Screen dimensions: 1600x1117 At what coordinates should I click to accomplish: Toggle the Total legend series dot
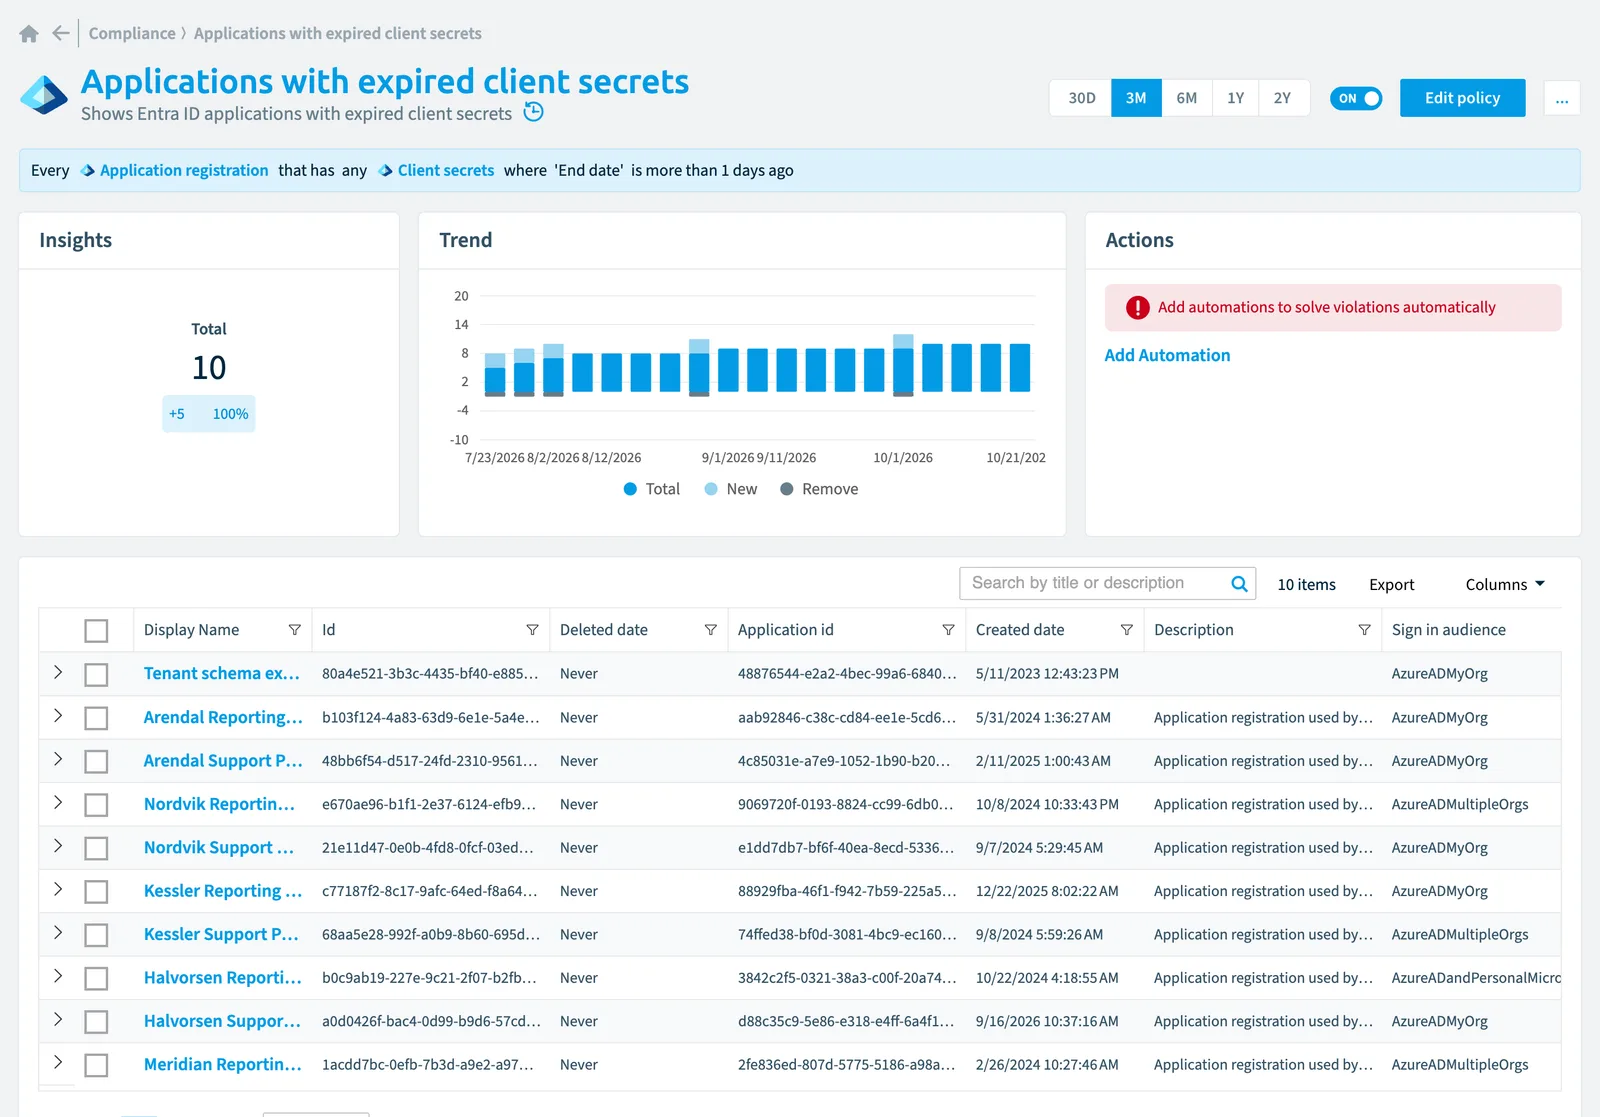(x=630, y=489)
